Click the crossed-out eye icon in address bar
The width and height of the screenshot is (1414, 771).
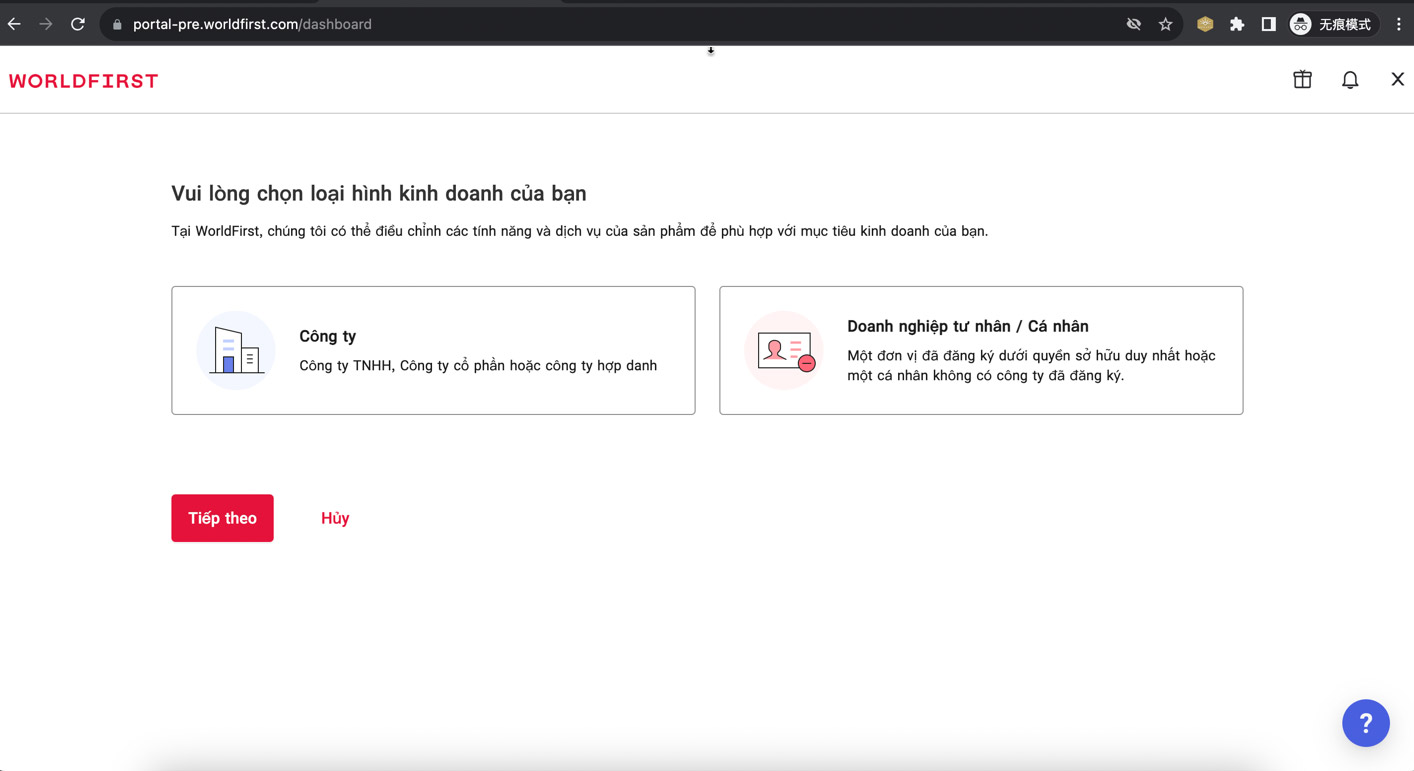1134,24
